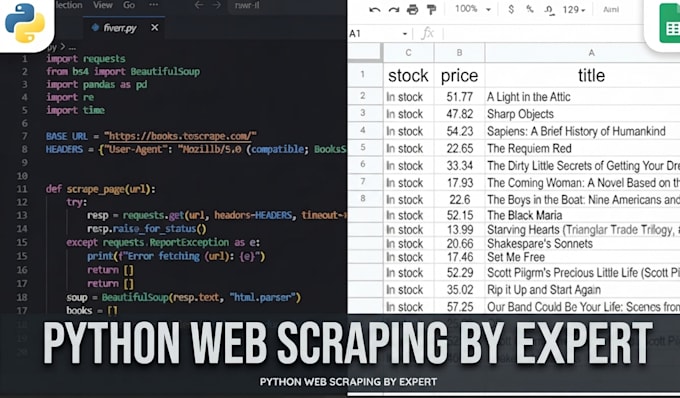The height and width of the screenshot is (398, 680).
Task: Click the 'def scrape_page(url):' code line
Action: coord(101,189)
